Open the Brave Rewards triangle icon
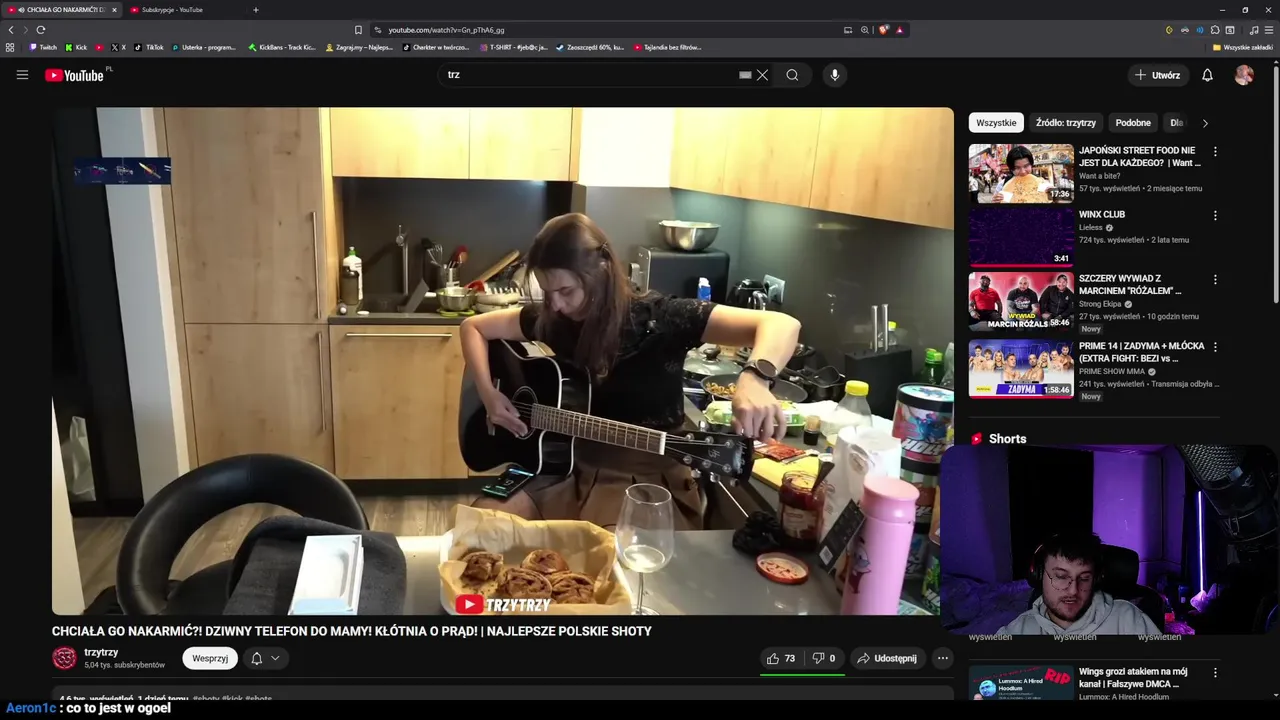Screen dimensions: 1280x720 click(x=900, y=30)
